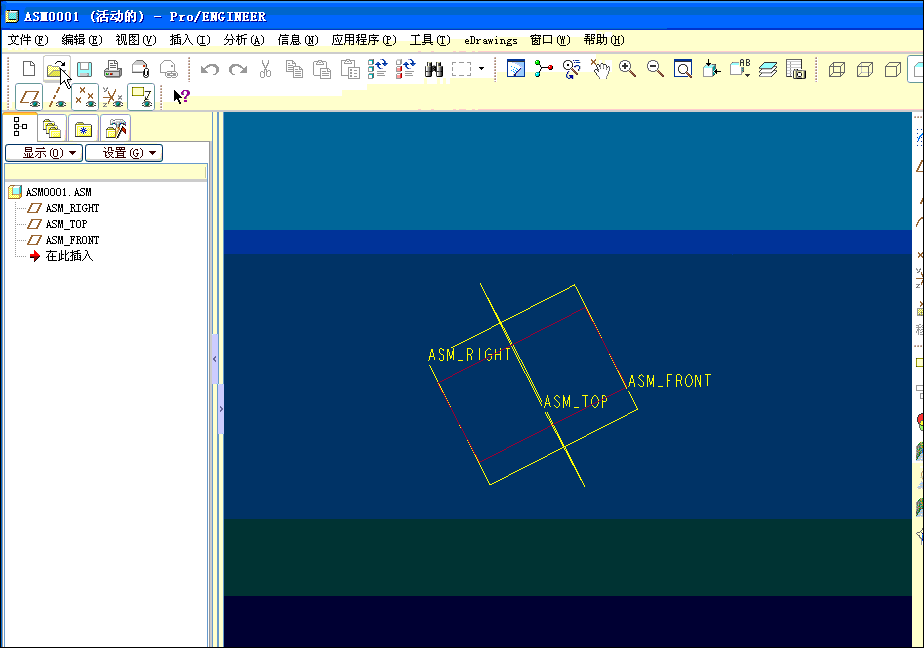Send mail with link icon
Image resolution: width=924 pixels, height=648 pixels.
(x=169, y=70)
